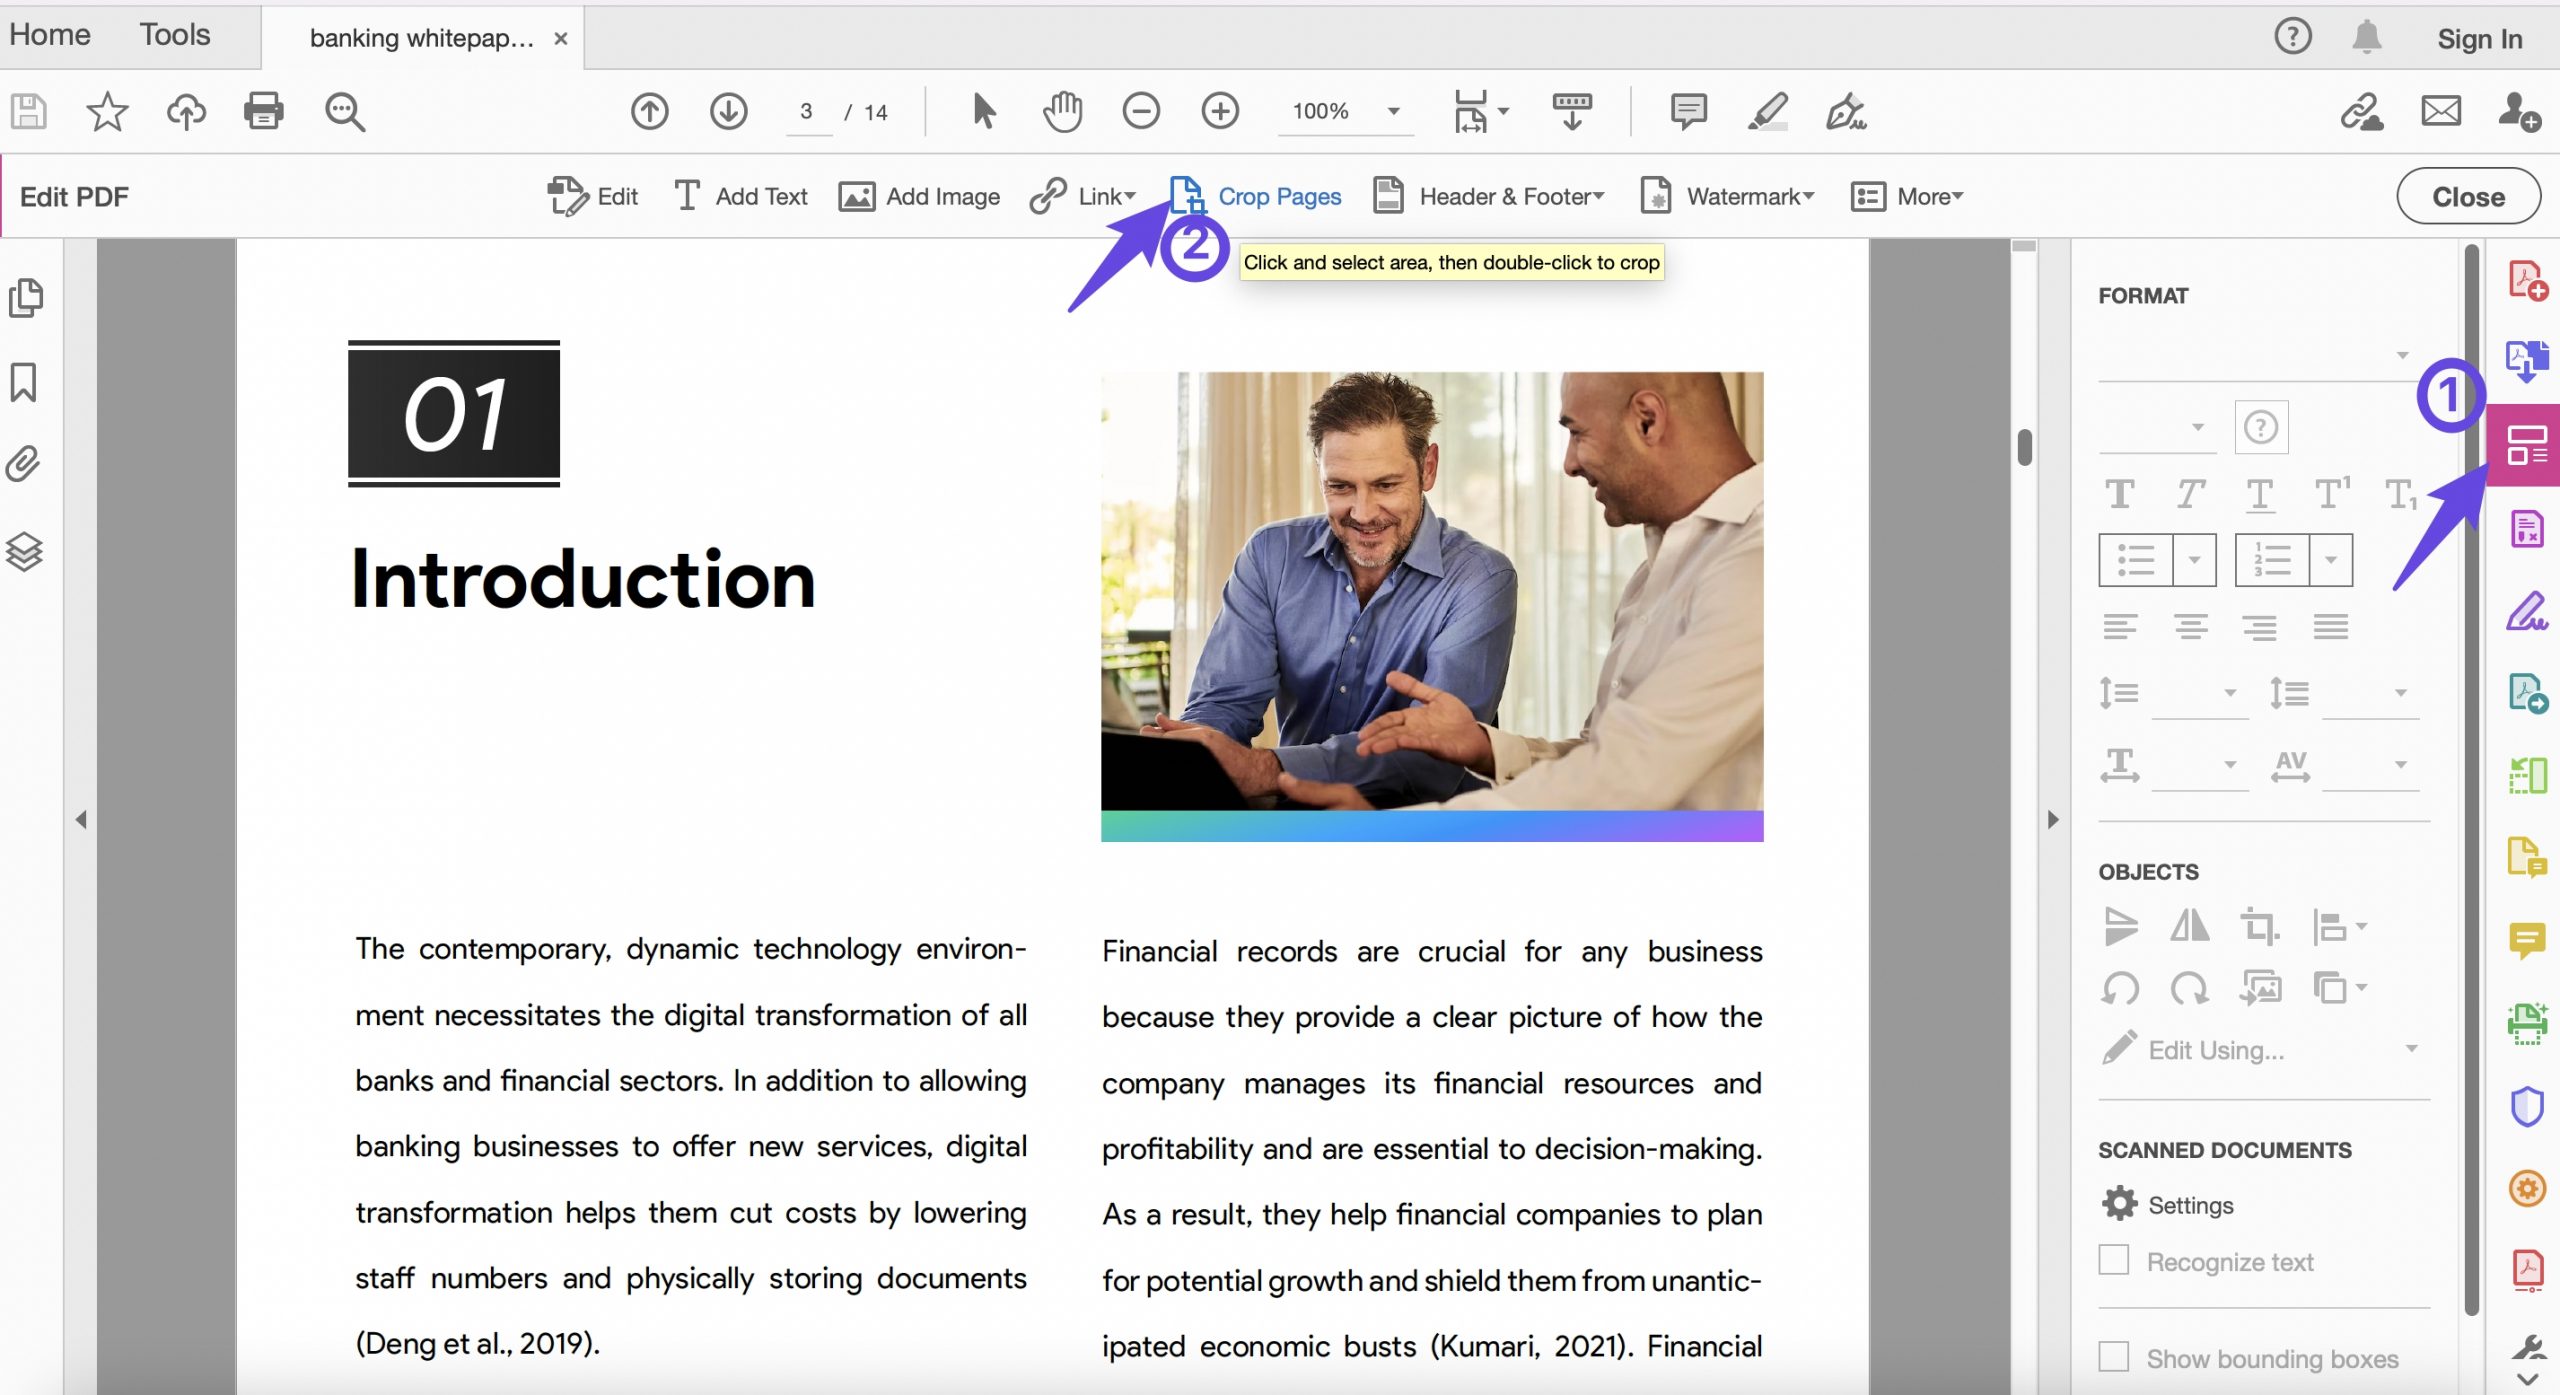Activate the Hand tool in the toolbar
The height and width of the screenshot is (1395, 2560).
(1062, 111)
